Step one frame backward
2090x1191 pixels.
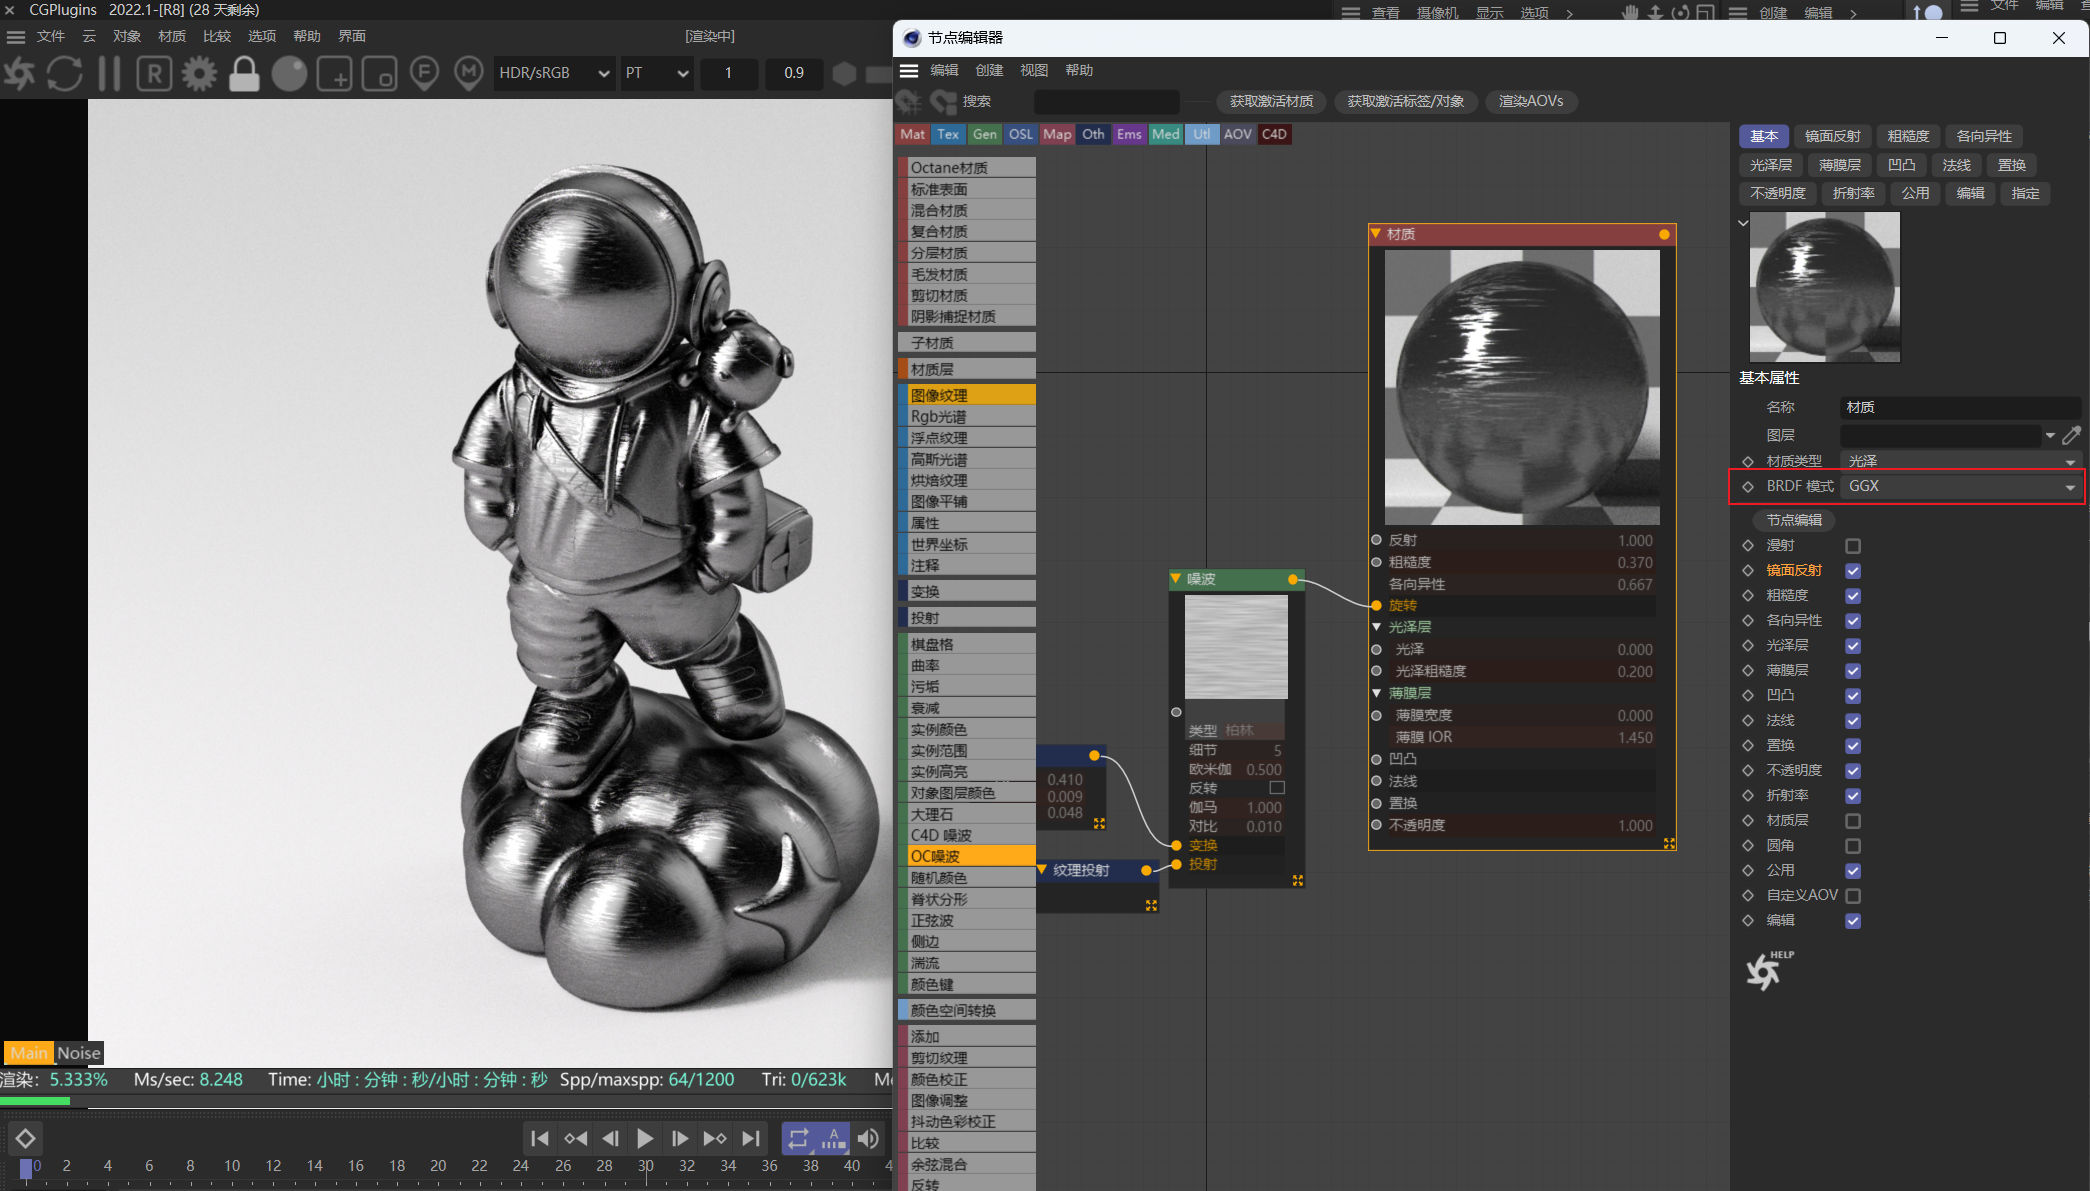610,1138
